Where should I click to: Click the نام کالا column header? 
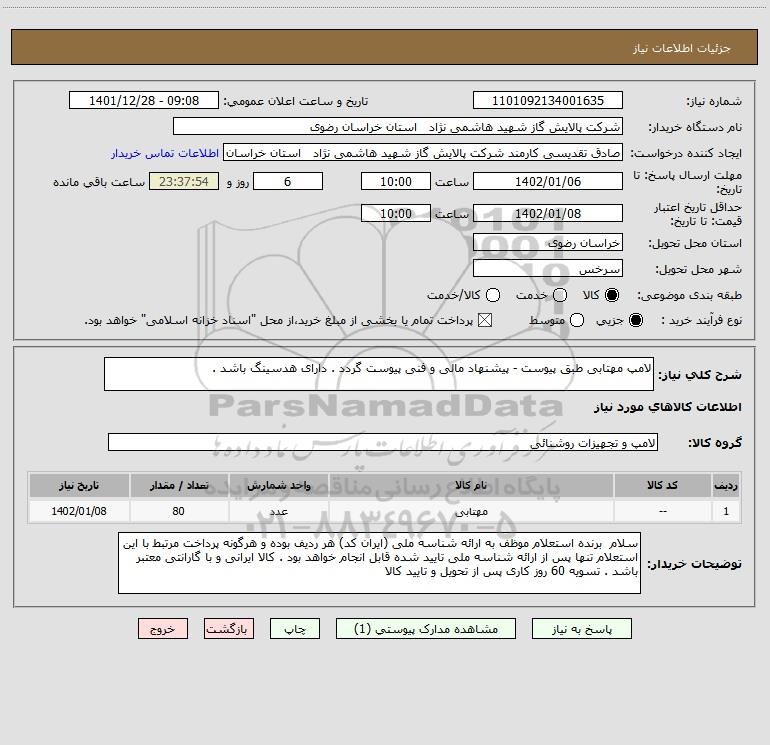tap(470, 486)
